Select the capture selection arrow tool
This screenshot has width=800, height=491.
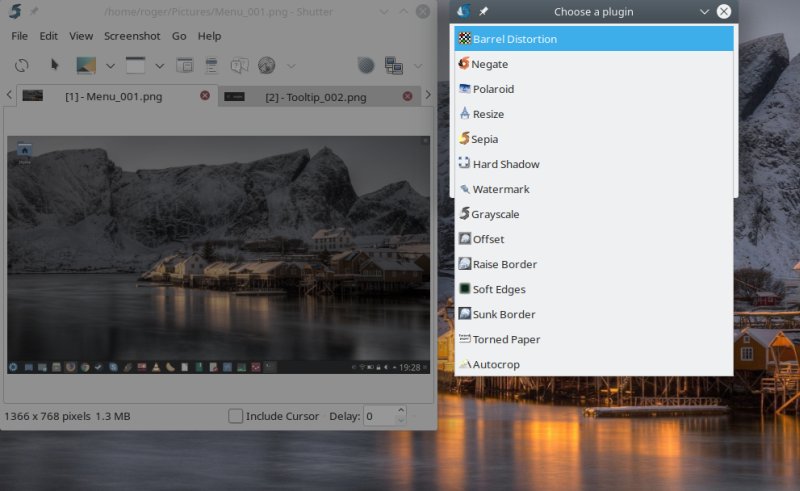click(x=55, y=65)
